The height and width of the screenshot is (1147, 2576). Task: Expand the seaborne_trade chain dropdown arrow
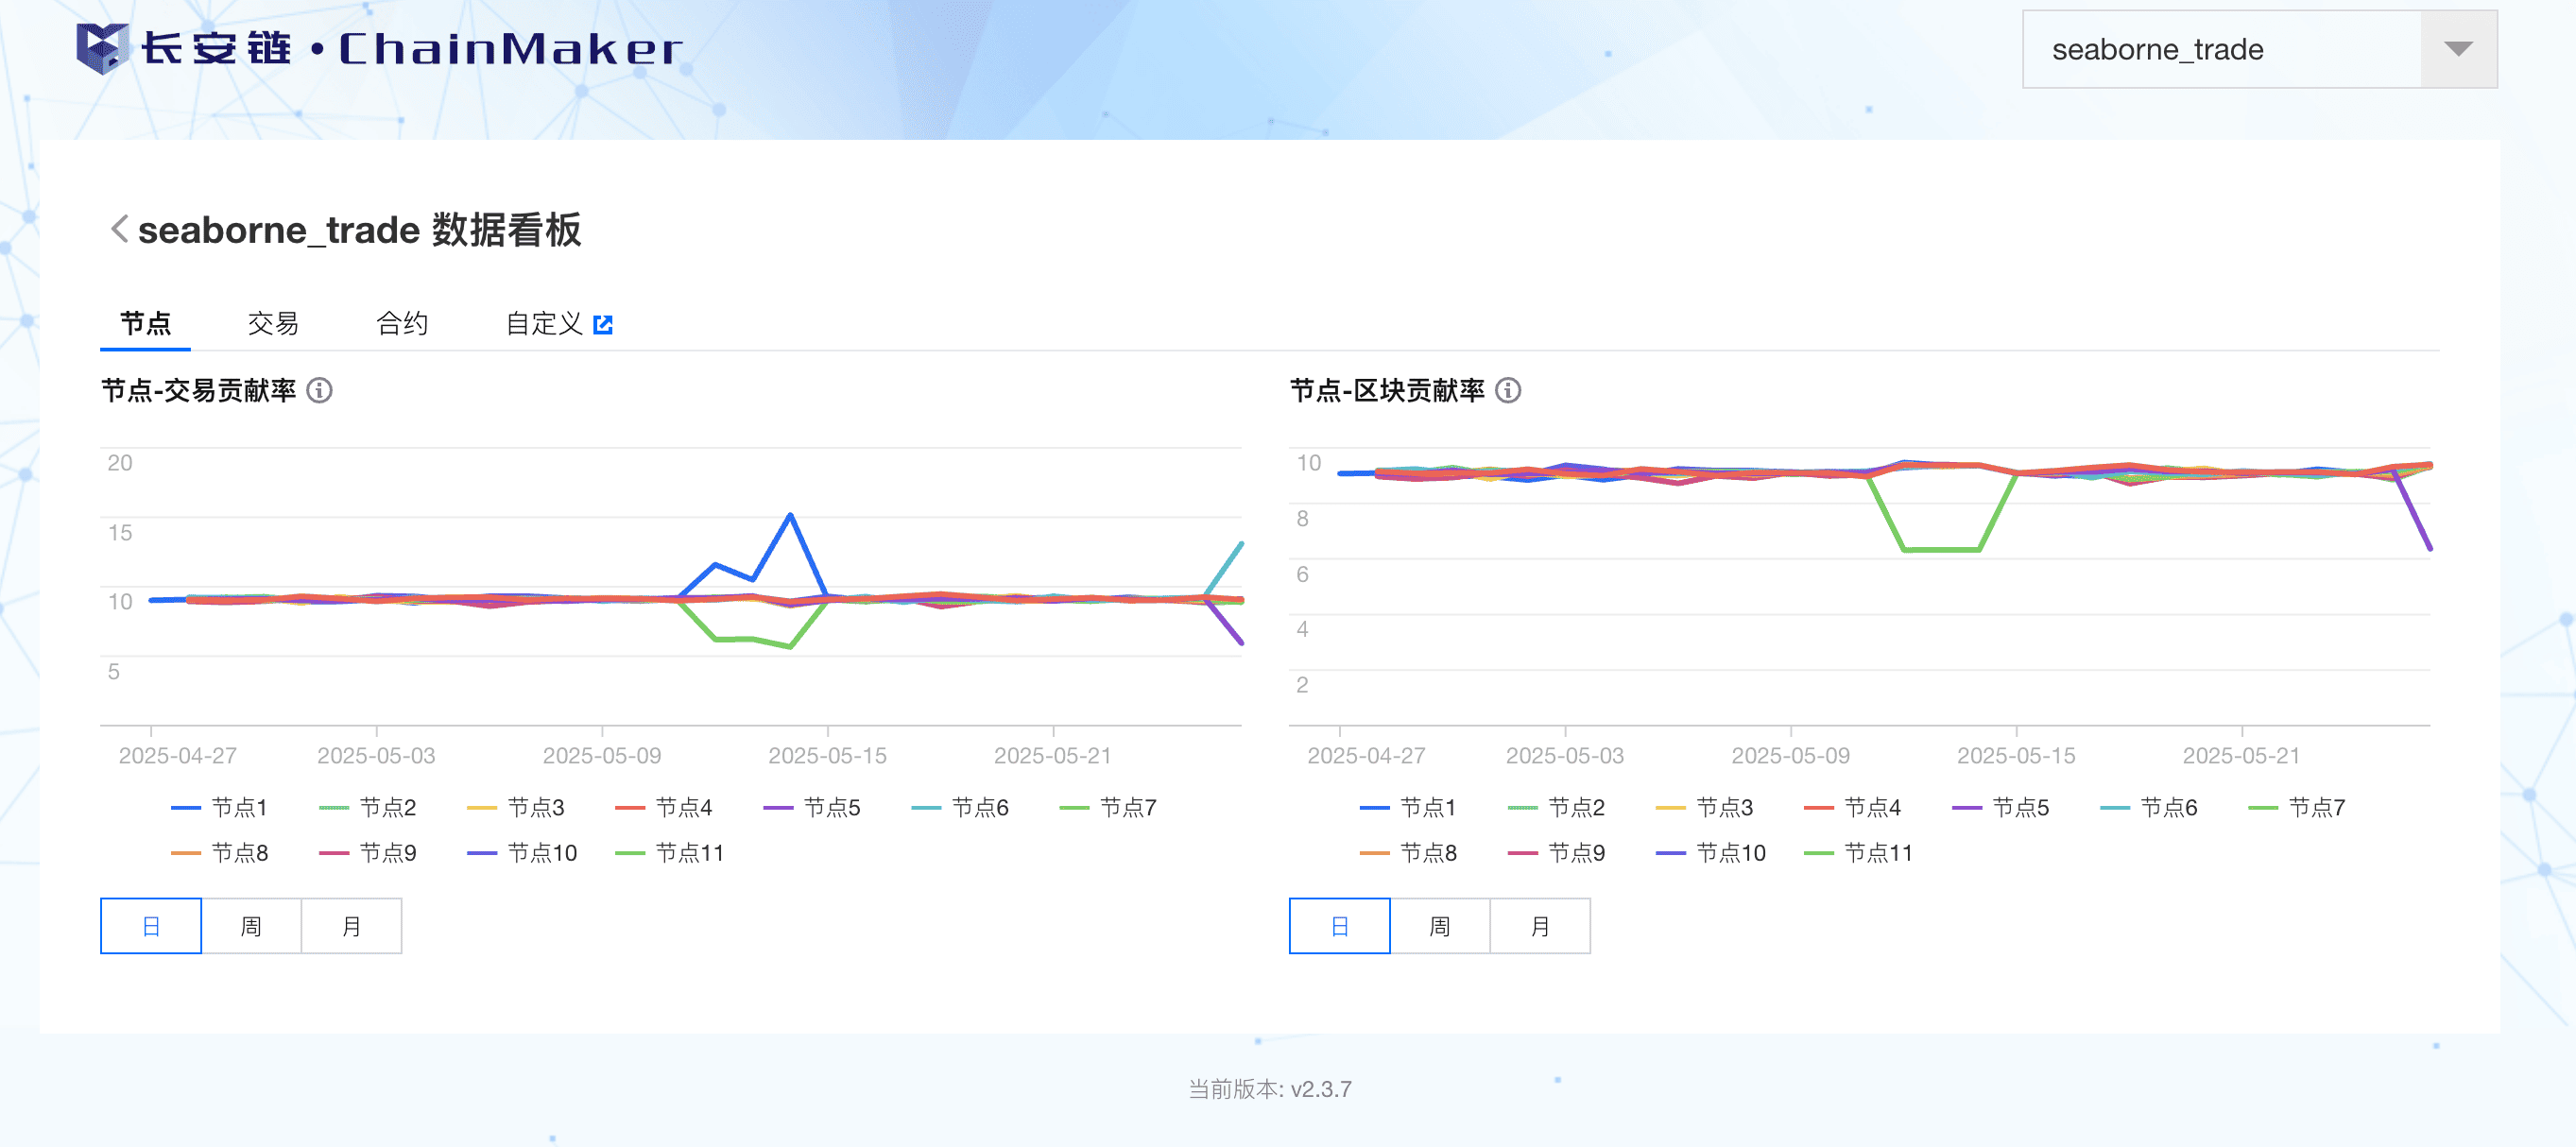[x=2457, y=49]
